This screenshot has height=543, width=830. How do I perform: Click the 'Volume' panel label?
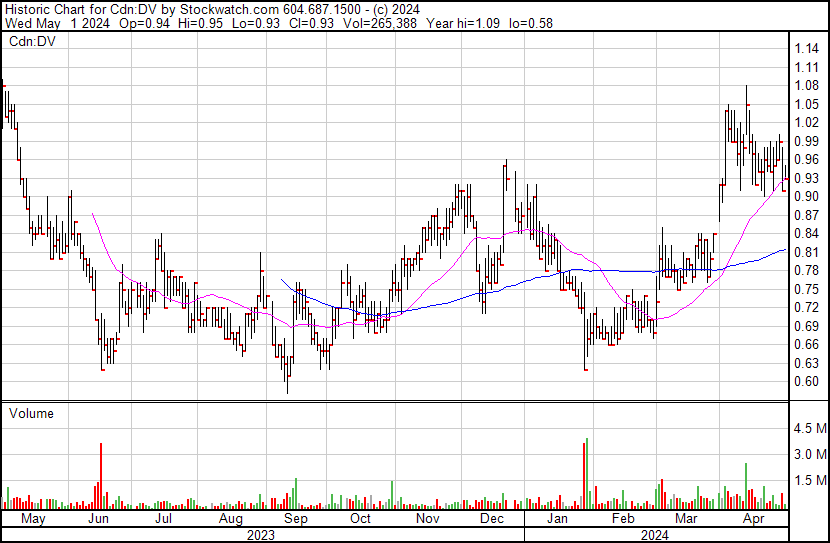[31, 413]
